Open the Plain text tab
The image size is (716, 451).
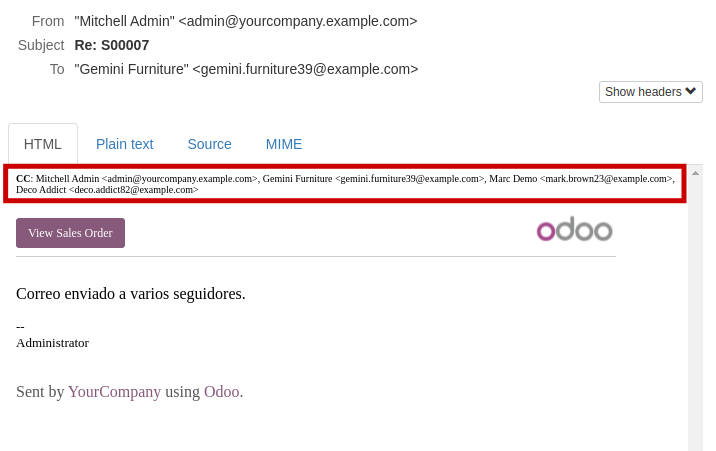(x=124, y=144)
